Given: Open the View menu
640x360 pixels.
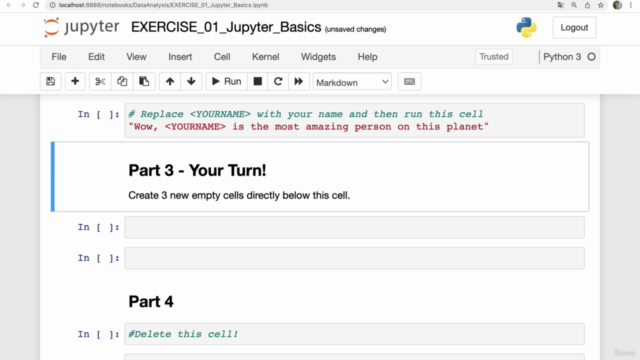Looking at the screenshot, I should [136, 57].
